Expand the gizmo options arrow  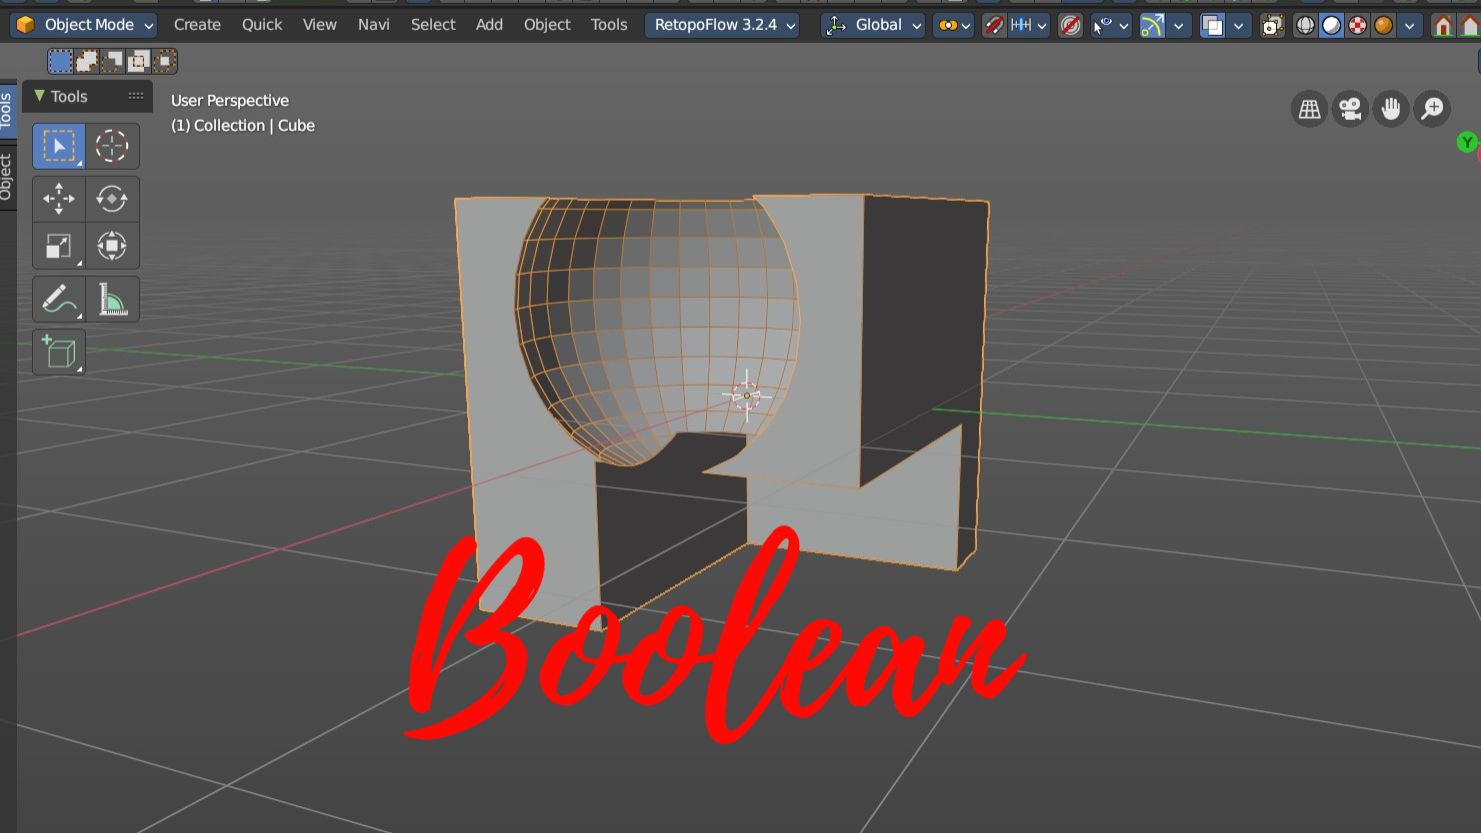click(x=1180, y=25)
